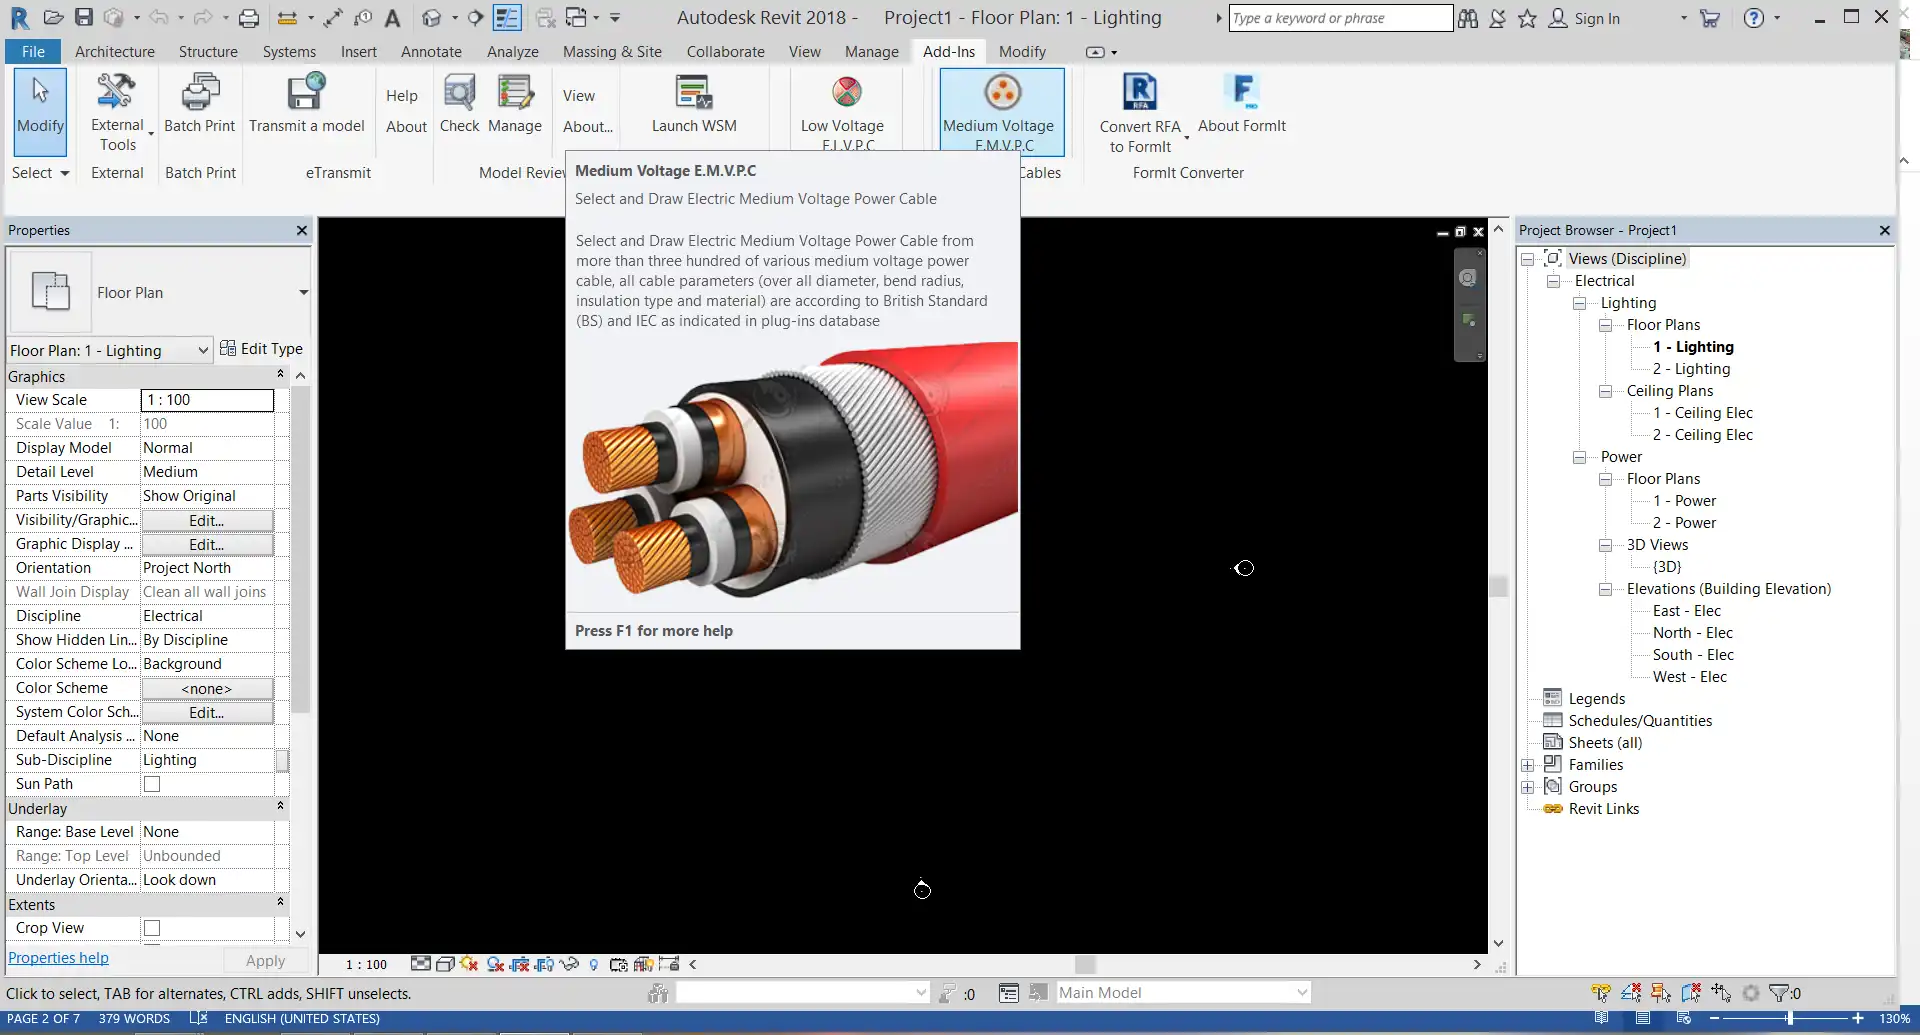The image size is (1920, 1035).
Task: Click the View Scale input field
Action: tap(207, 400)
